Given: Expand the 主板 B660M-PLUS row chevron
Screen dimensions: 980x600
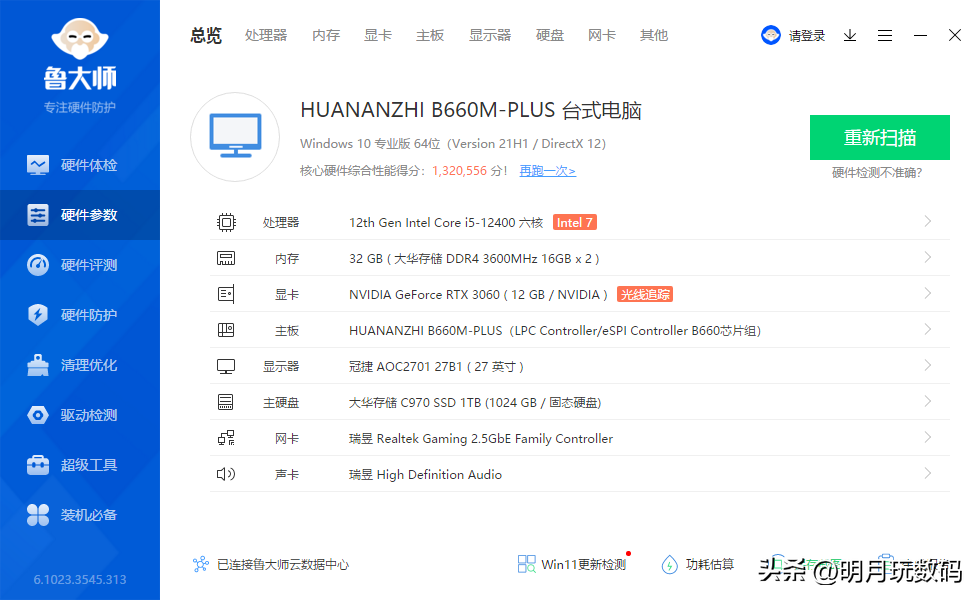Looking at the screenshot, I should tap(928, 329).
